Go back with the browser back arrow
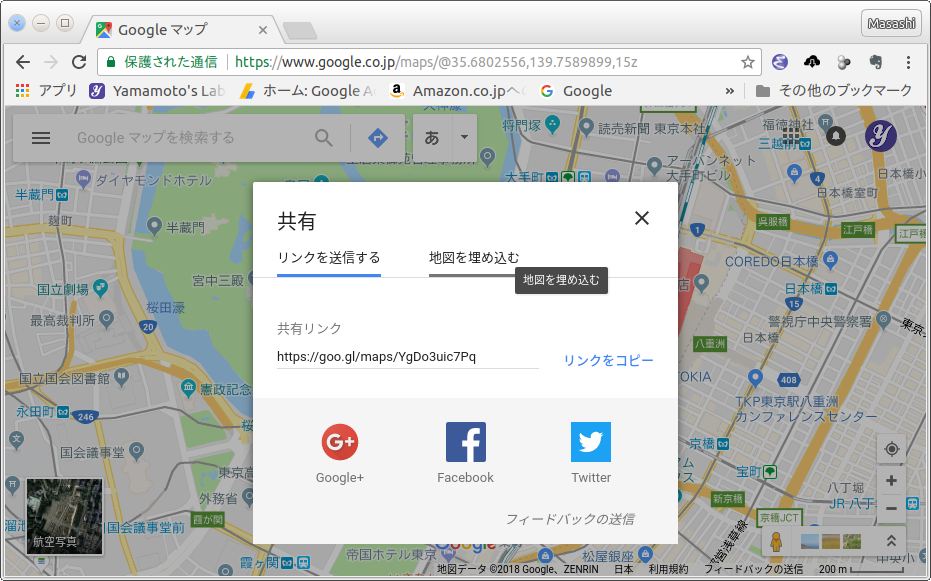Image resolution: width=931 pixels, height=581 pixels. click(23, 62)
